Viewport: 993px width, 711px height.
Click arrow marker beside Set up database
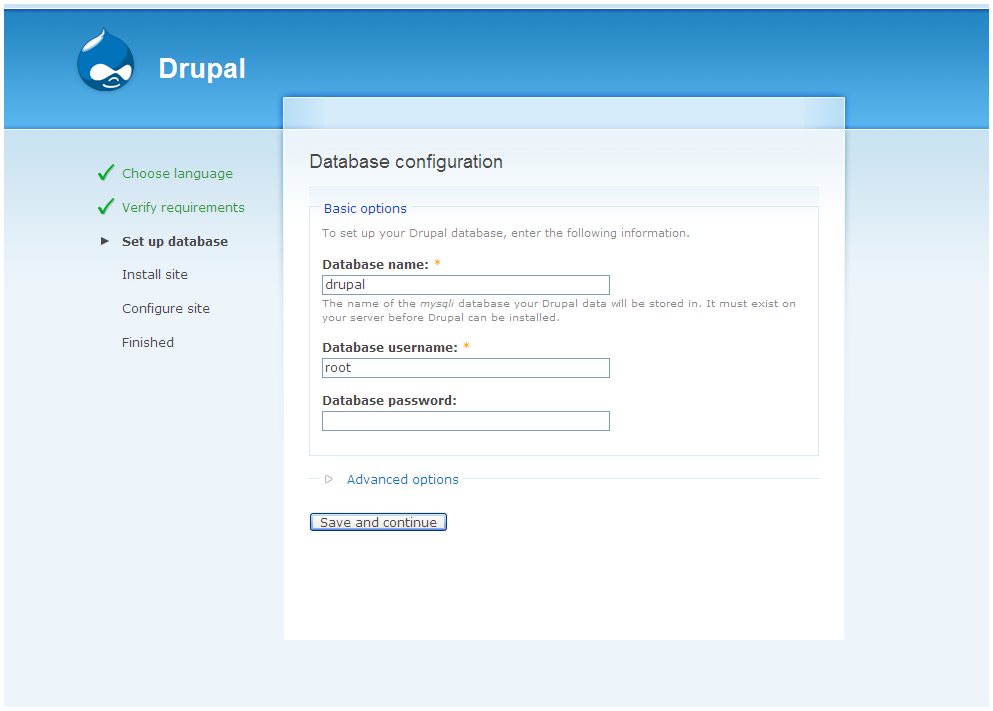pos(104,241)
